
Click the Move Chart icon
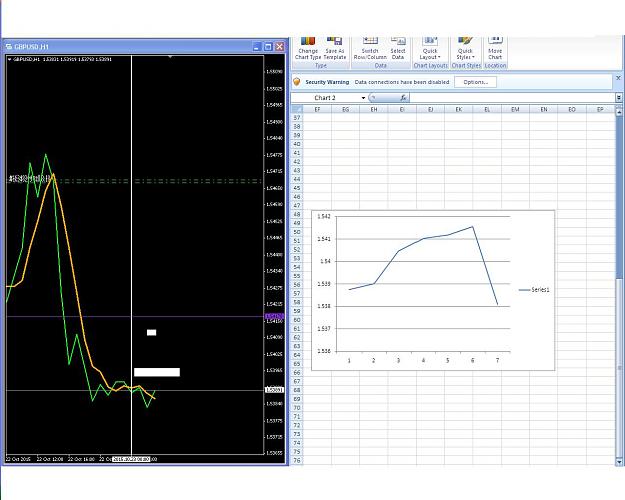pyautogui.click(x=495, y=41)
